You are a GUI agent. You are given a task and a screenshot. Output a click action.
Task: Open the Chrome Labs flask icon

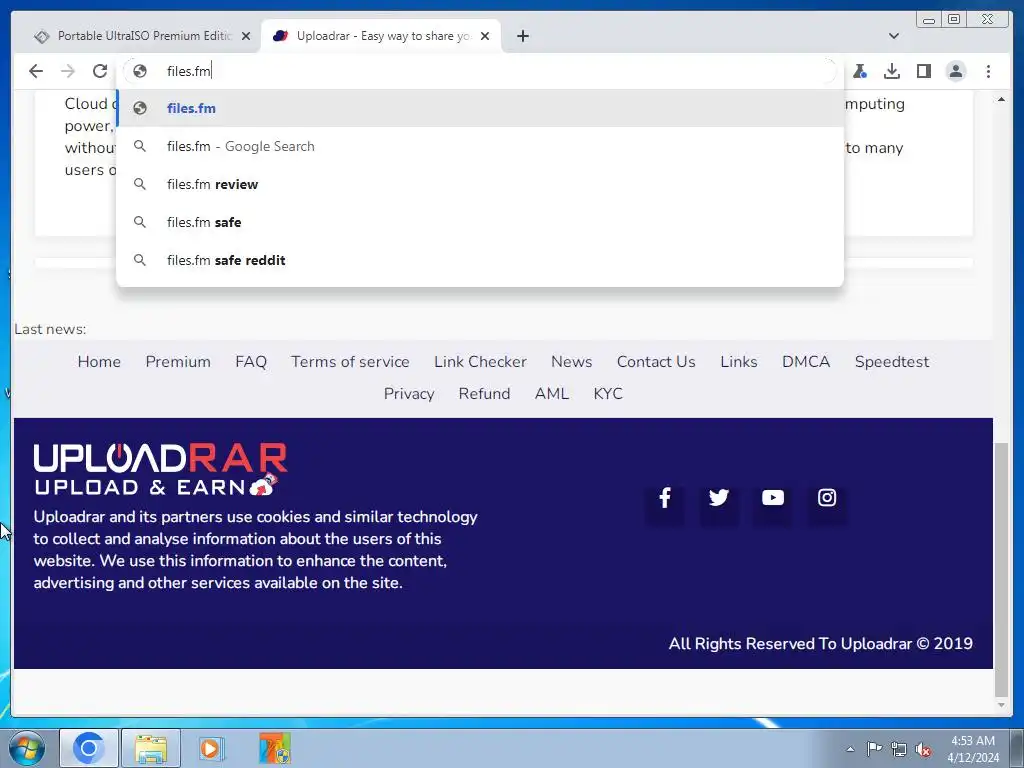(860, 71)
